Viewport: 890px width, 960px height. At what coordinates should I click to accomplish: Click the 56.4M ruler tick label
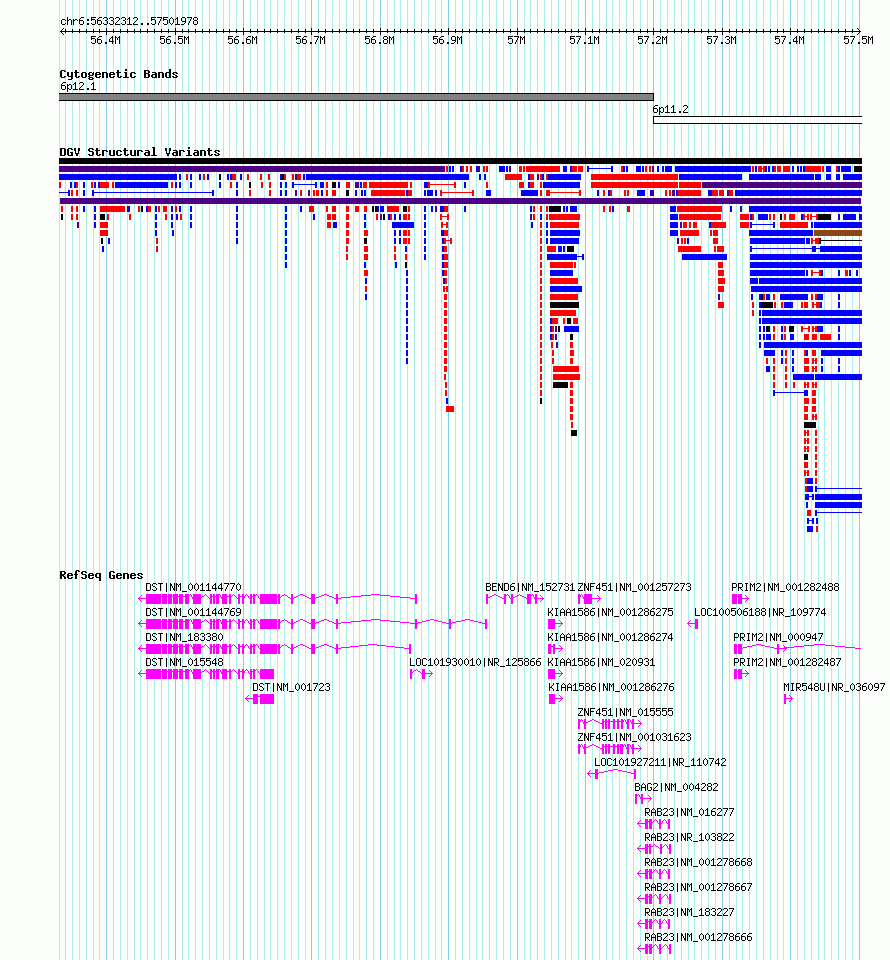point(105,40)
